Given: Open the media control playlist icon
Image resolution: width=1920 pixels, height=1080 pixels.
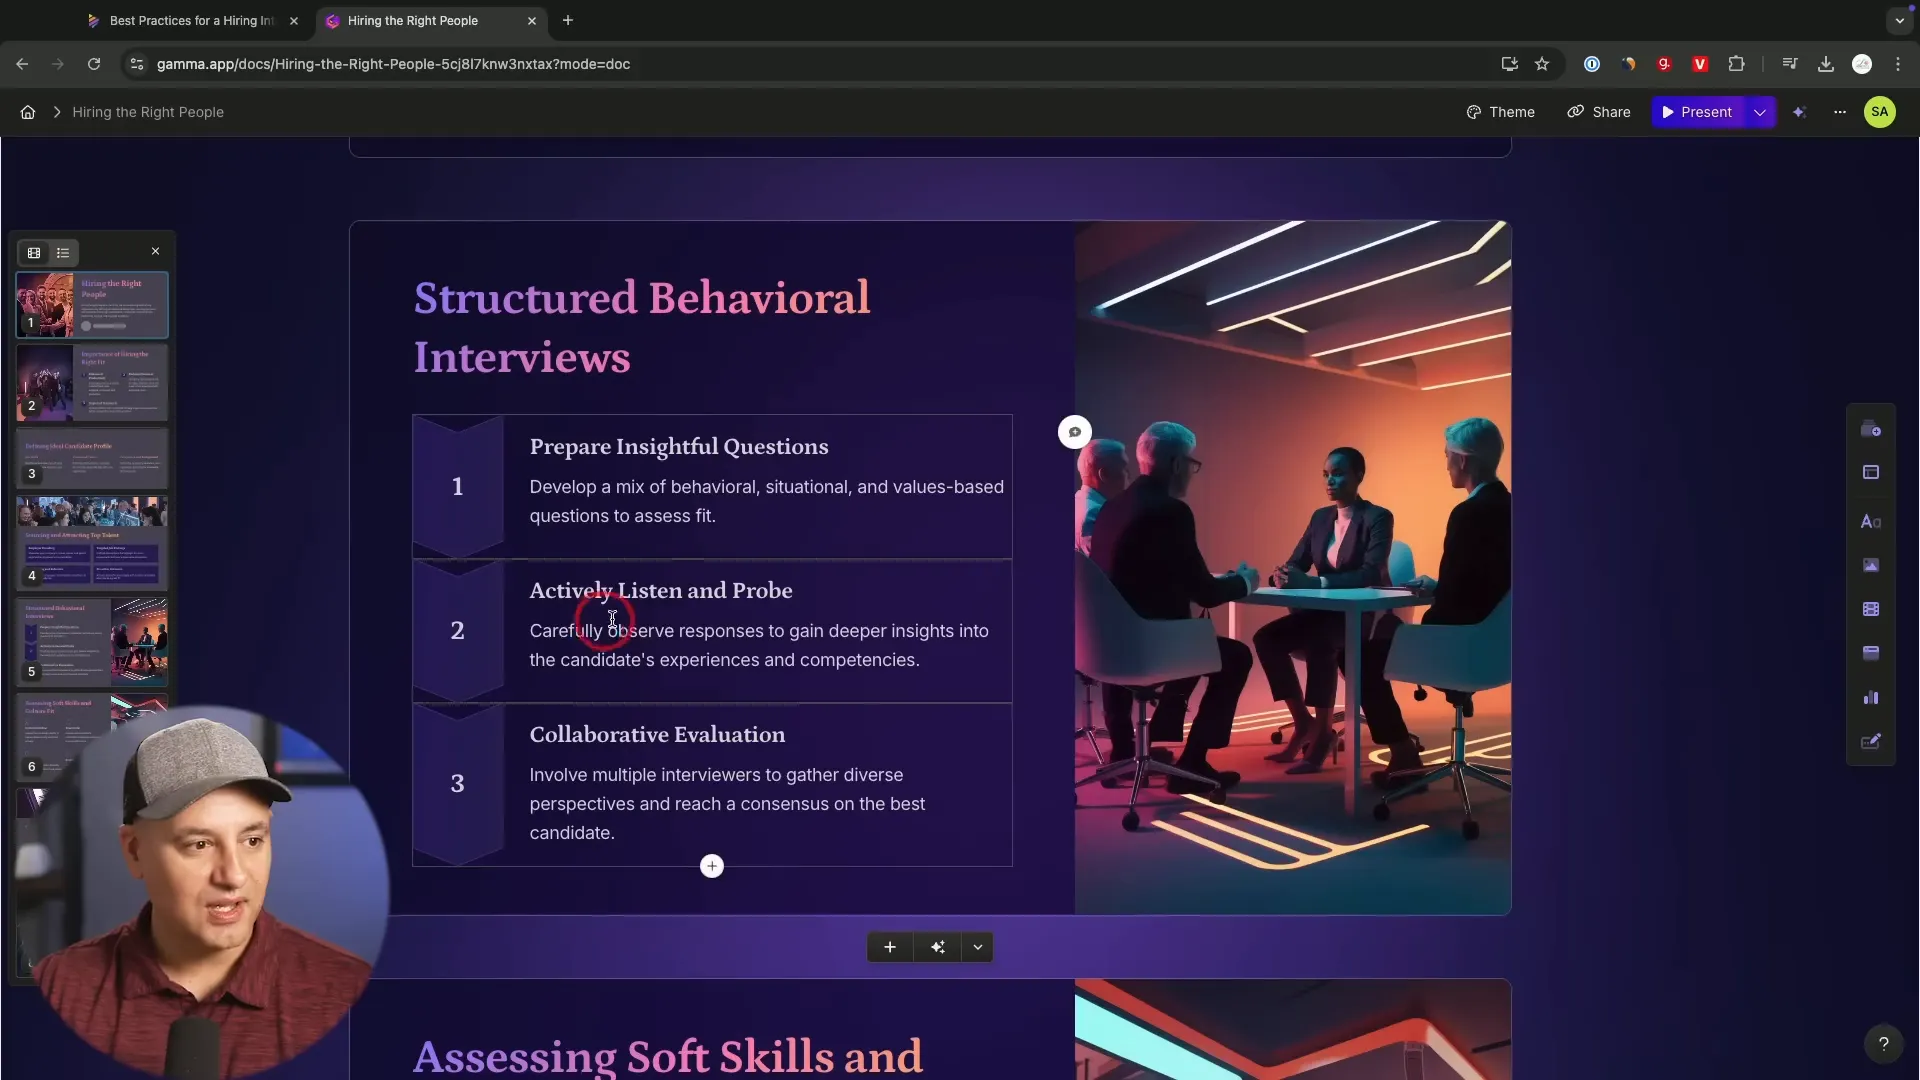Looking at the screenshot, I should click(x=1789, y=64).
